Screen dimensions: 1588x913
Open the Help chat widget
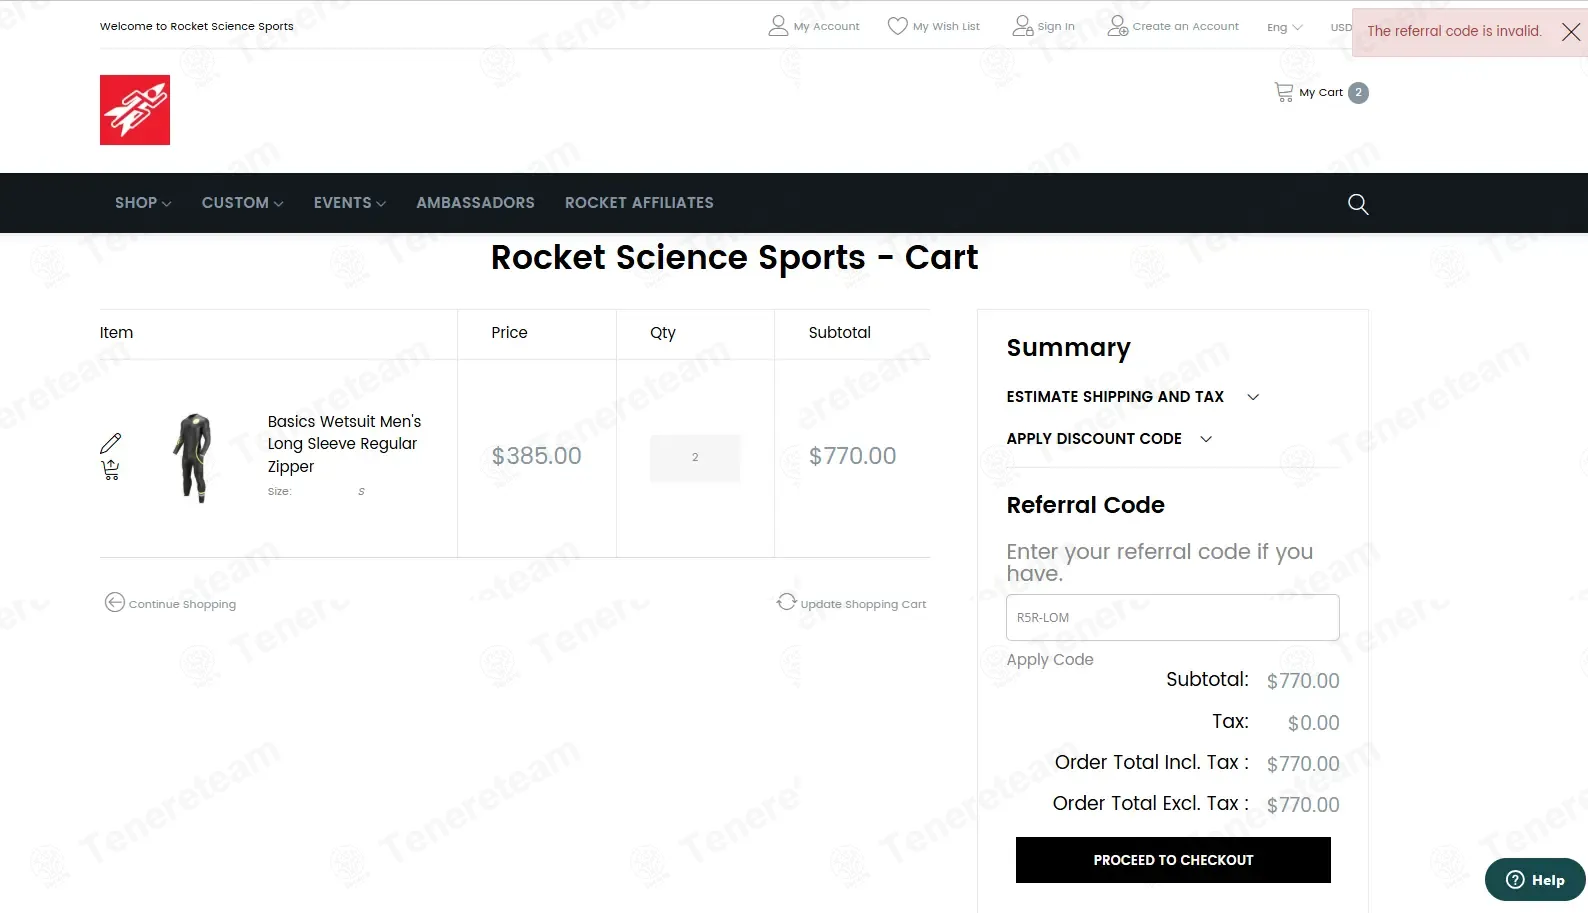(x=1535, y=880)
